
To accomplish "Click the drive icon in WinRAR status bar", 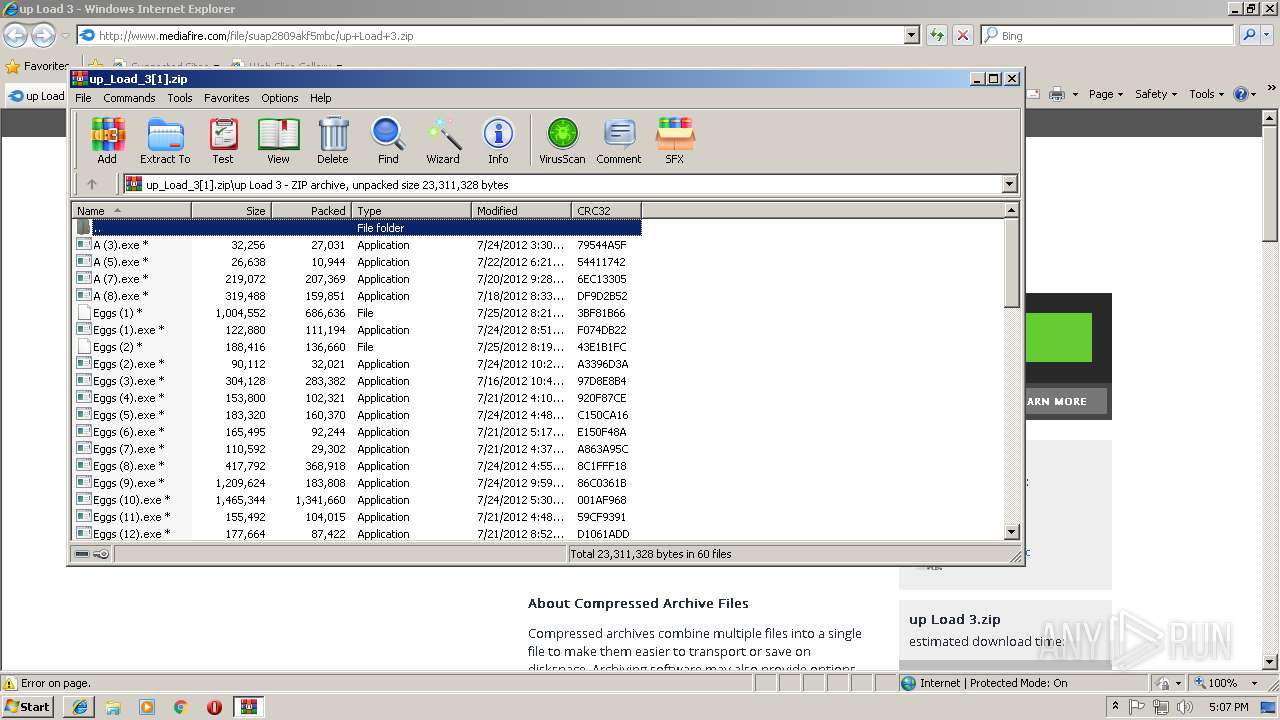I will 83,554.
